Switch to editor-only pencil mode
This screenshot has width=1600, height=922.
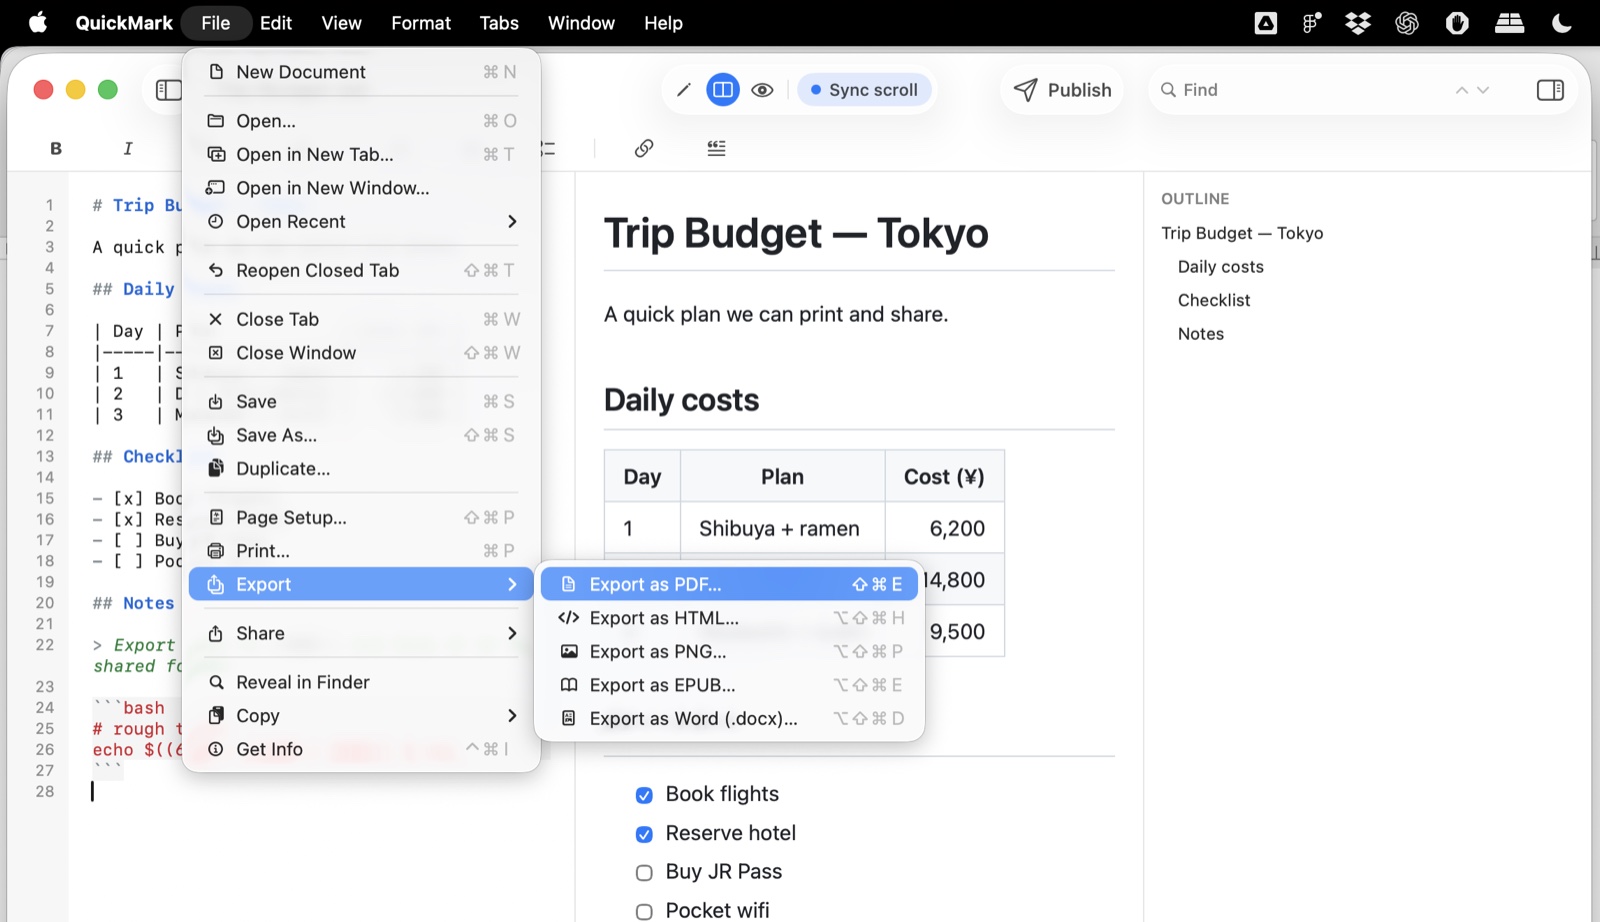[x=684, y=90]
